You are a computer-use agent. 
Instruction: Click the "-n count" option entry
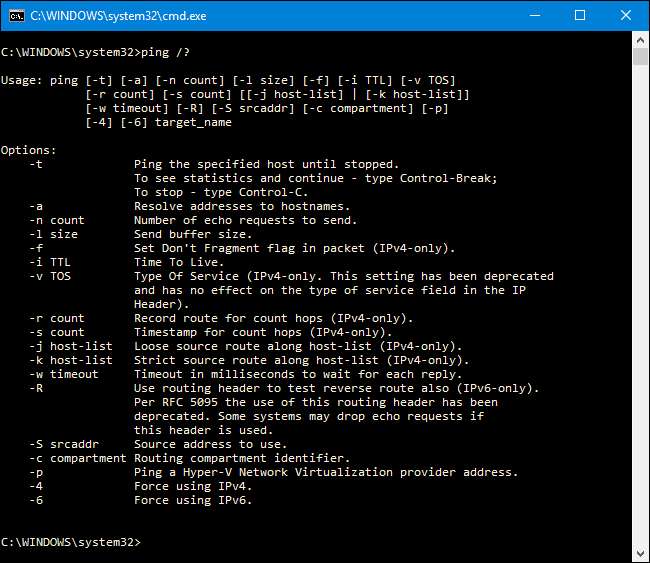pyautogui.click(x=57, y=220)
